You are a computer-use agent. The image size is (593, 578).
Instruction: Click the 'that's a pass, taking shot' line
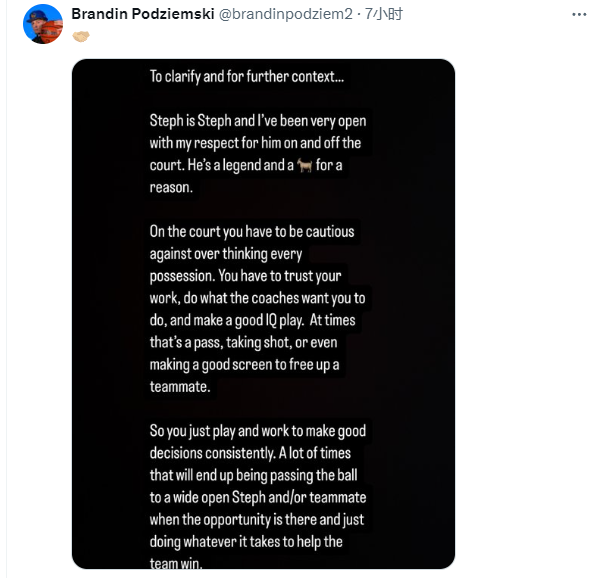[x=244, y=343]
